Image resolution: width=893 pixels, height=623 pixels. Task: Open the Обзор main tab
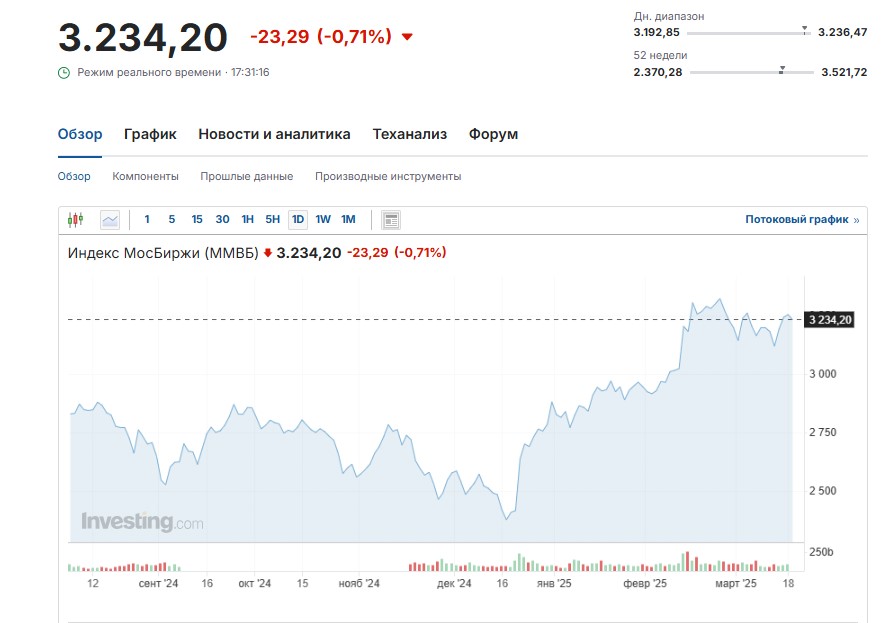coord(80,134)
